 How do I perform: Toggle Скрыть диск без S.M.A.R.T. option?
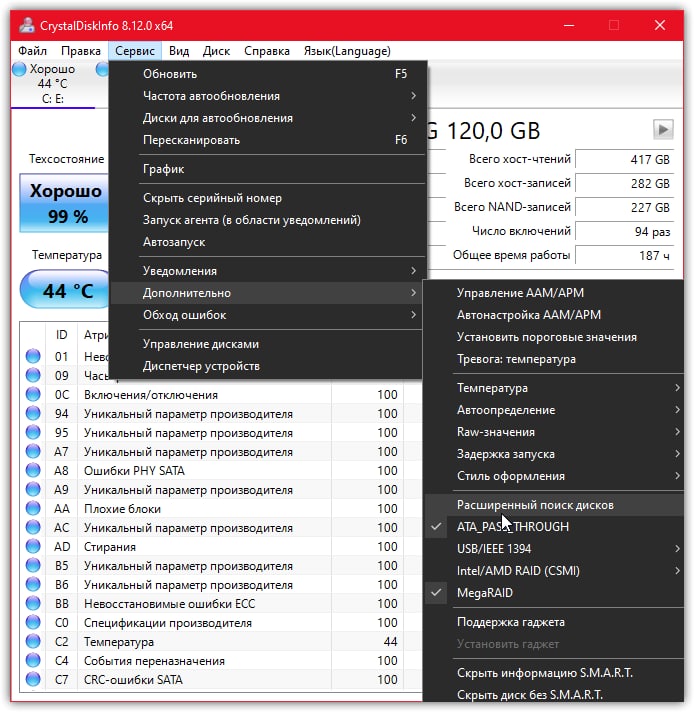point(554,694)
